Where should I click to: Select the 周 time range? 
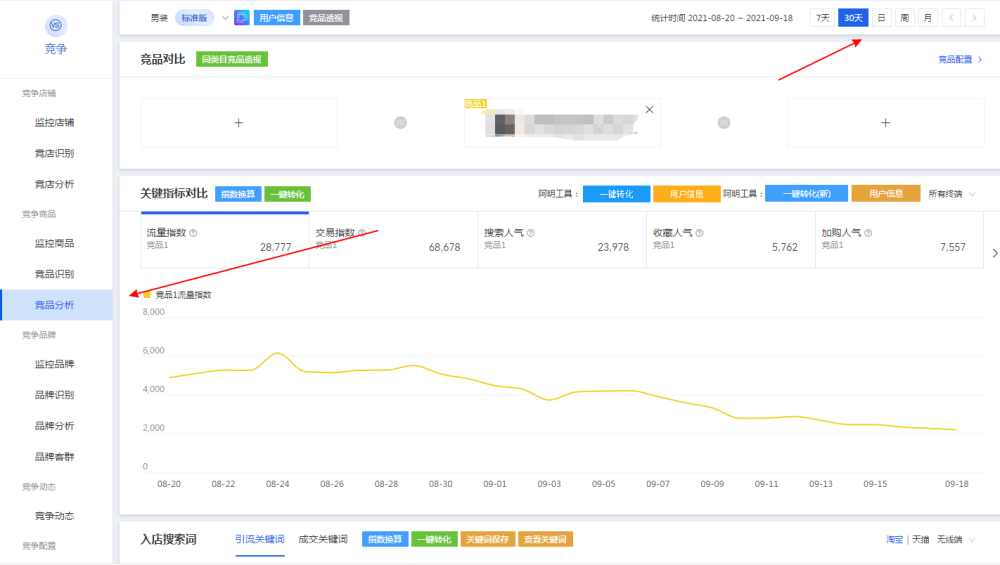coord(904,18)
